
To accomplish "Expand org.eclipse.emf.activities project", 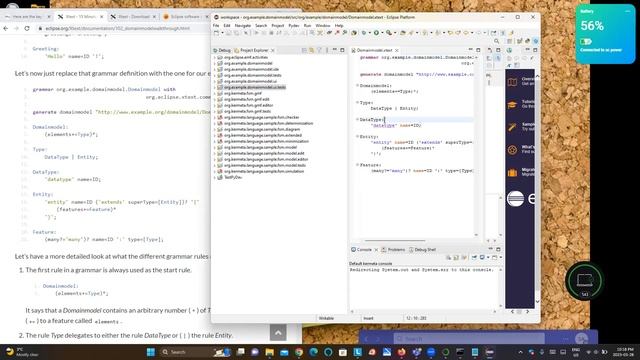I will coord(215,58).
